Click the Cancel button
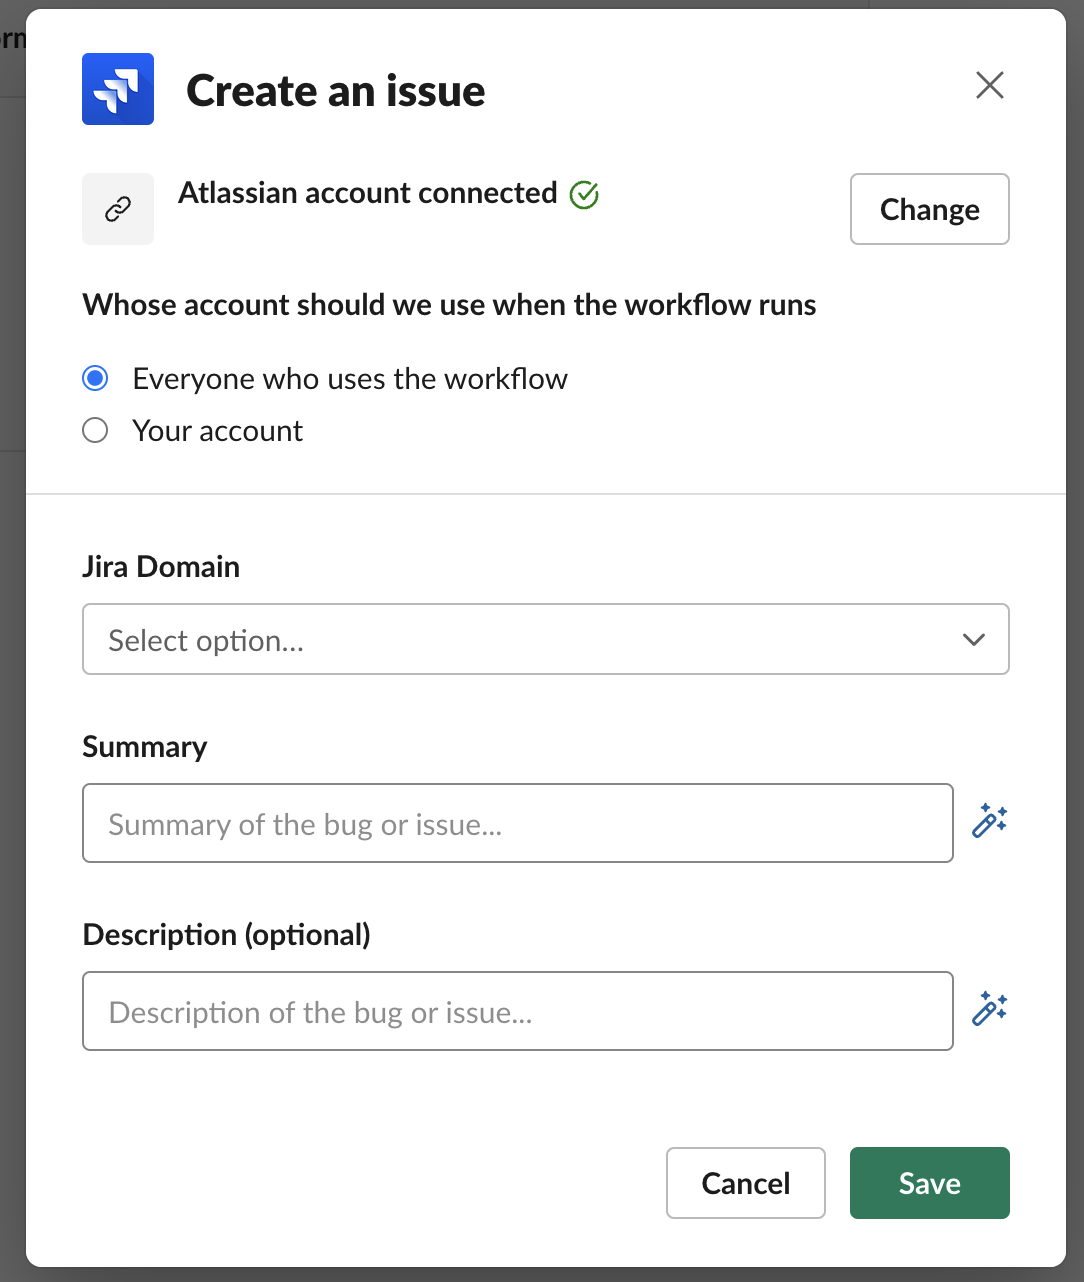1084x1282 pixels. (746, 1183)
